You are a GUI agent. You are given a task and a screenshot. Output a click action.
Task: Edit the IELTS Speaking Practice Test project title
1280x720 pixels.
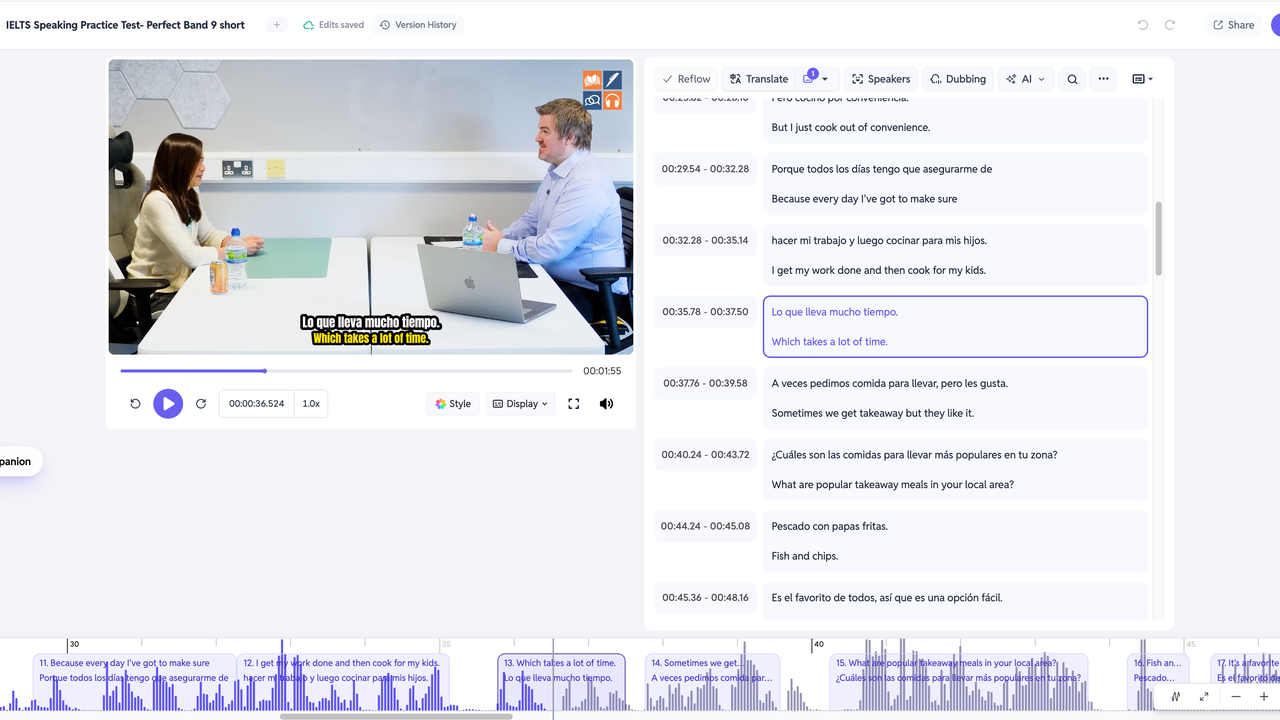126,25
